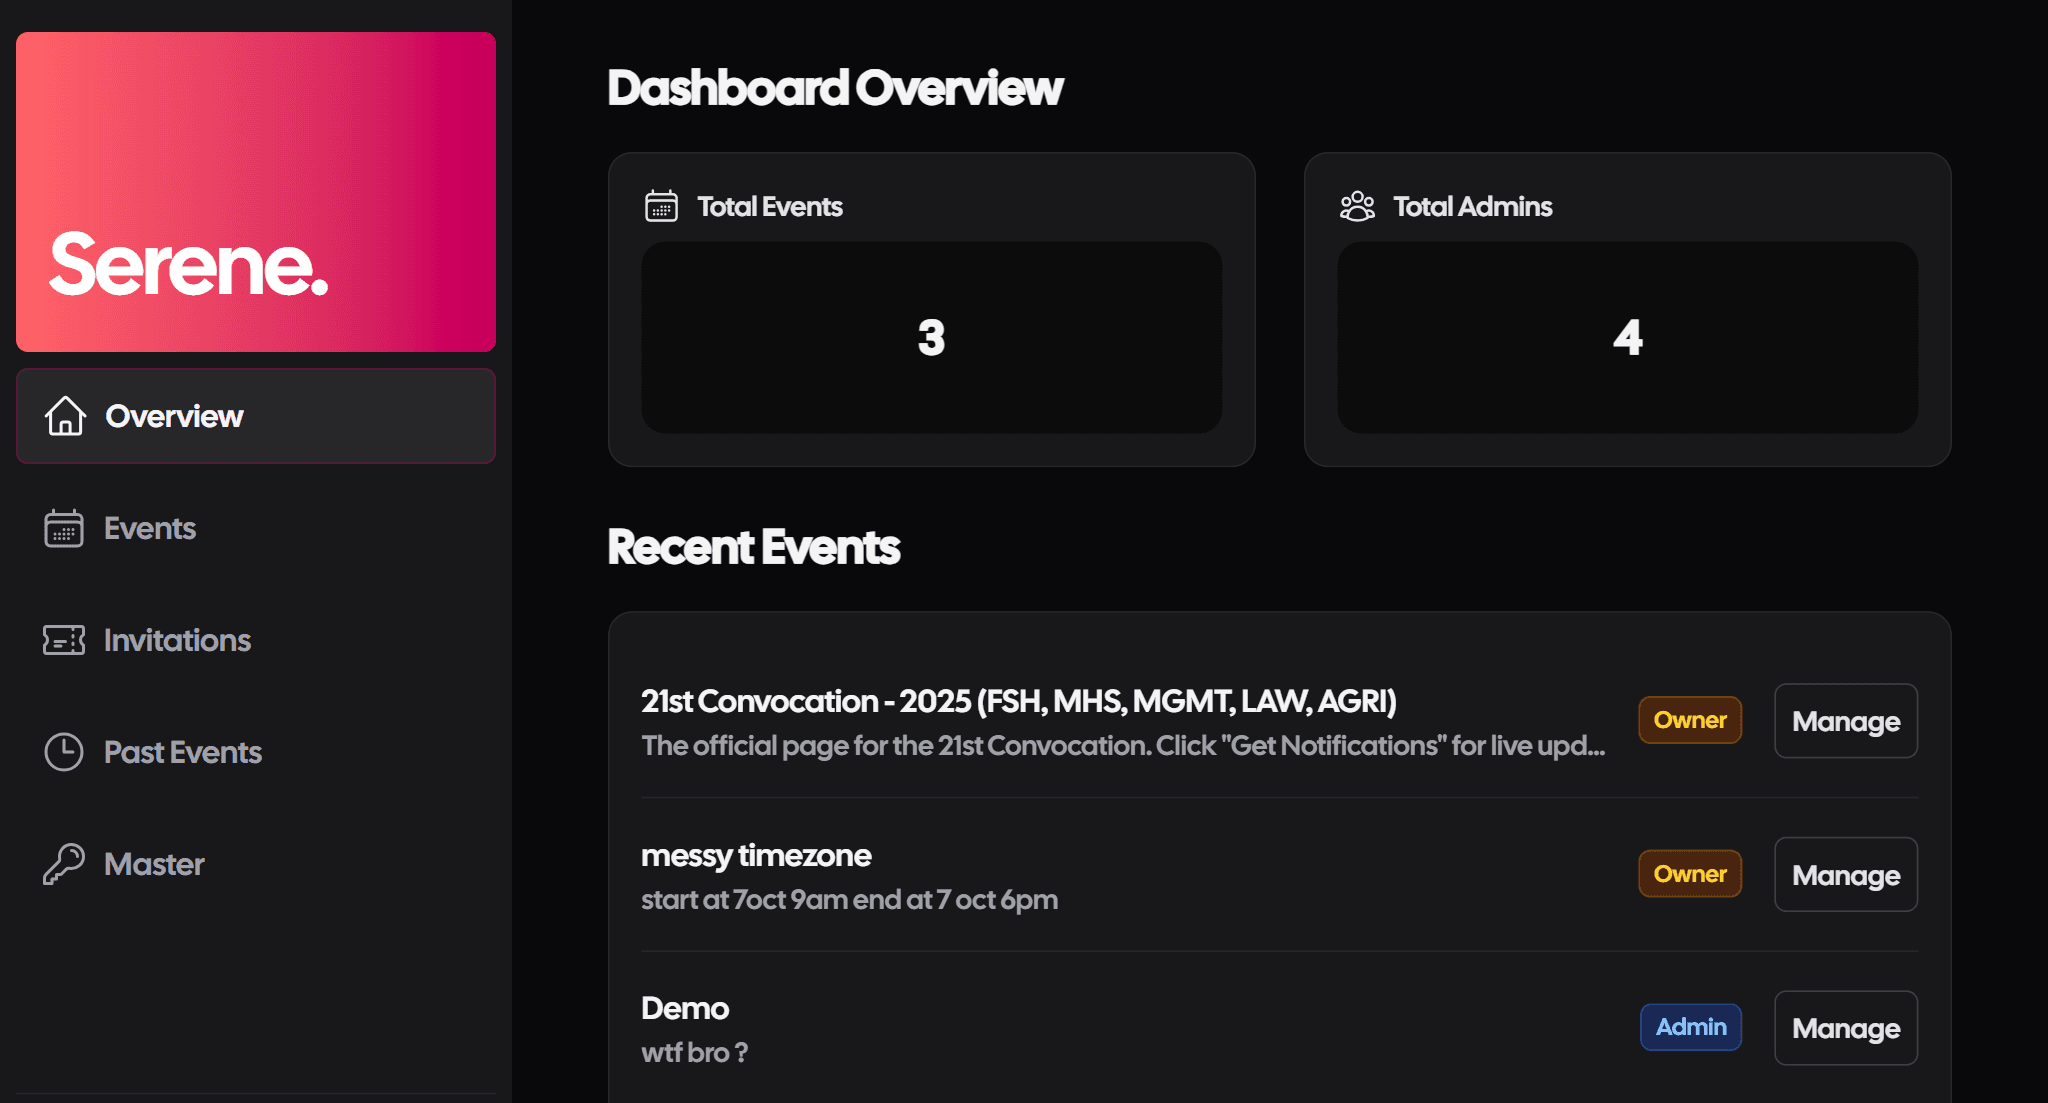Select the 'messy timezone' event title
The width and height of the screenshot is (2048, 1103).
click(756, 856)
